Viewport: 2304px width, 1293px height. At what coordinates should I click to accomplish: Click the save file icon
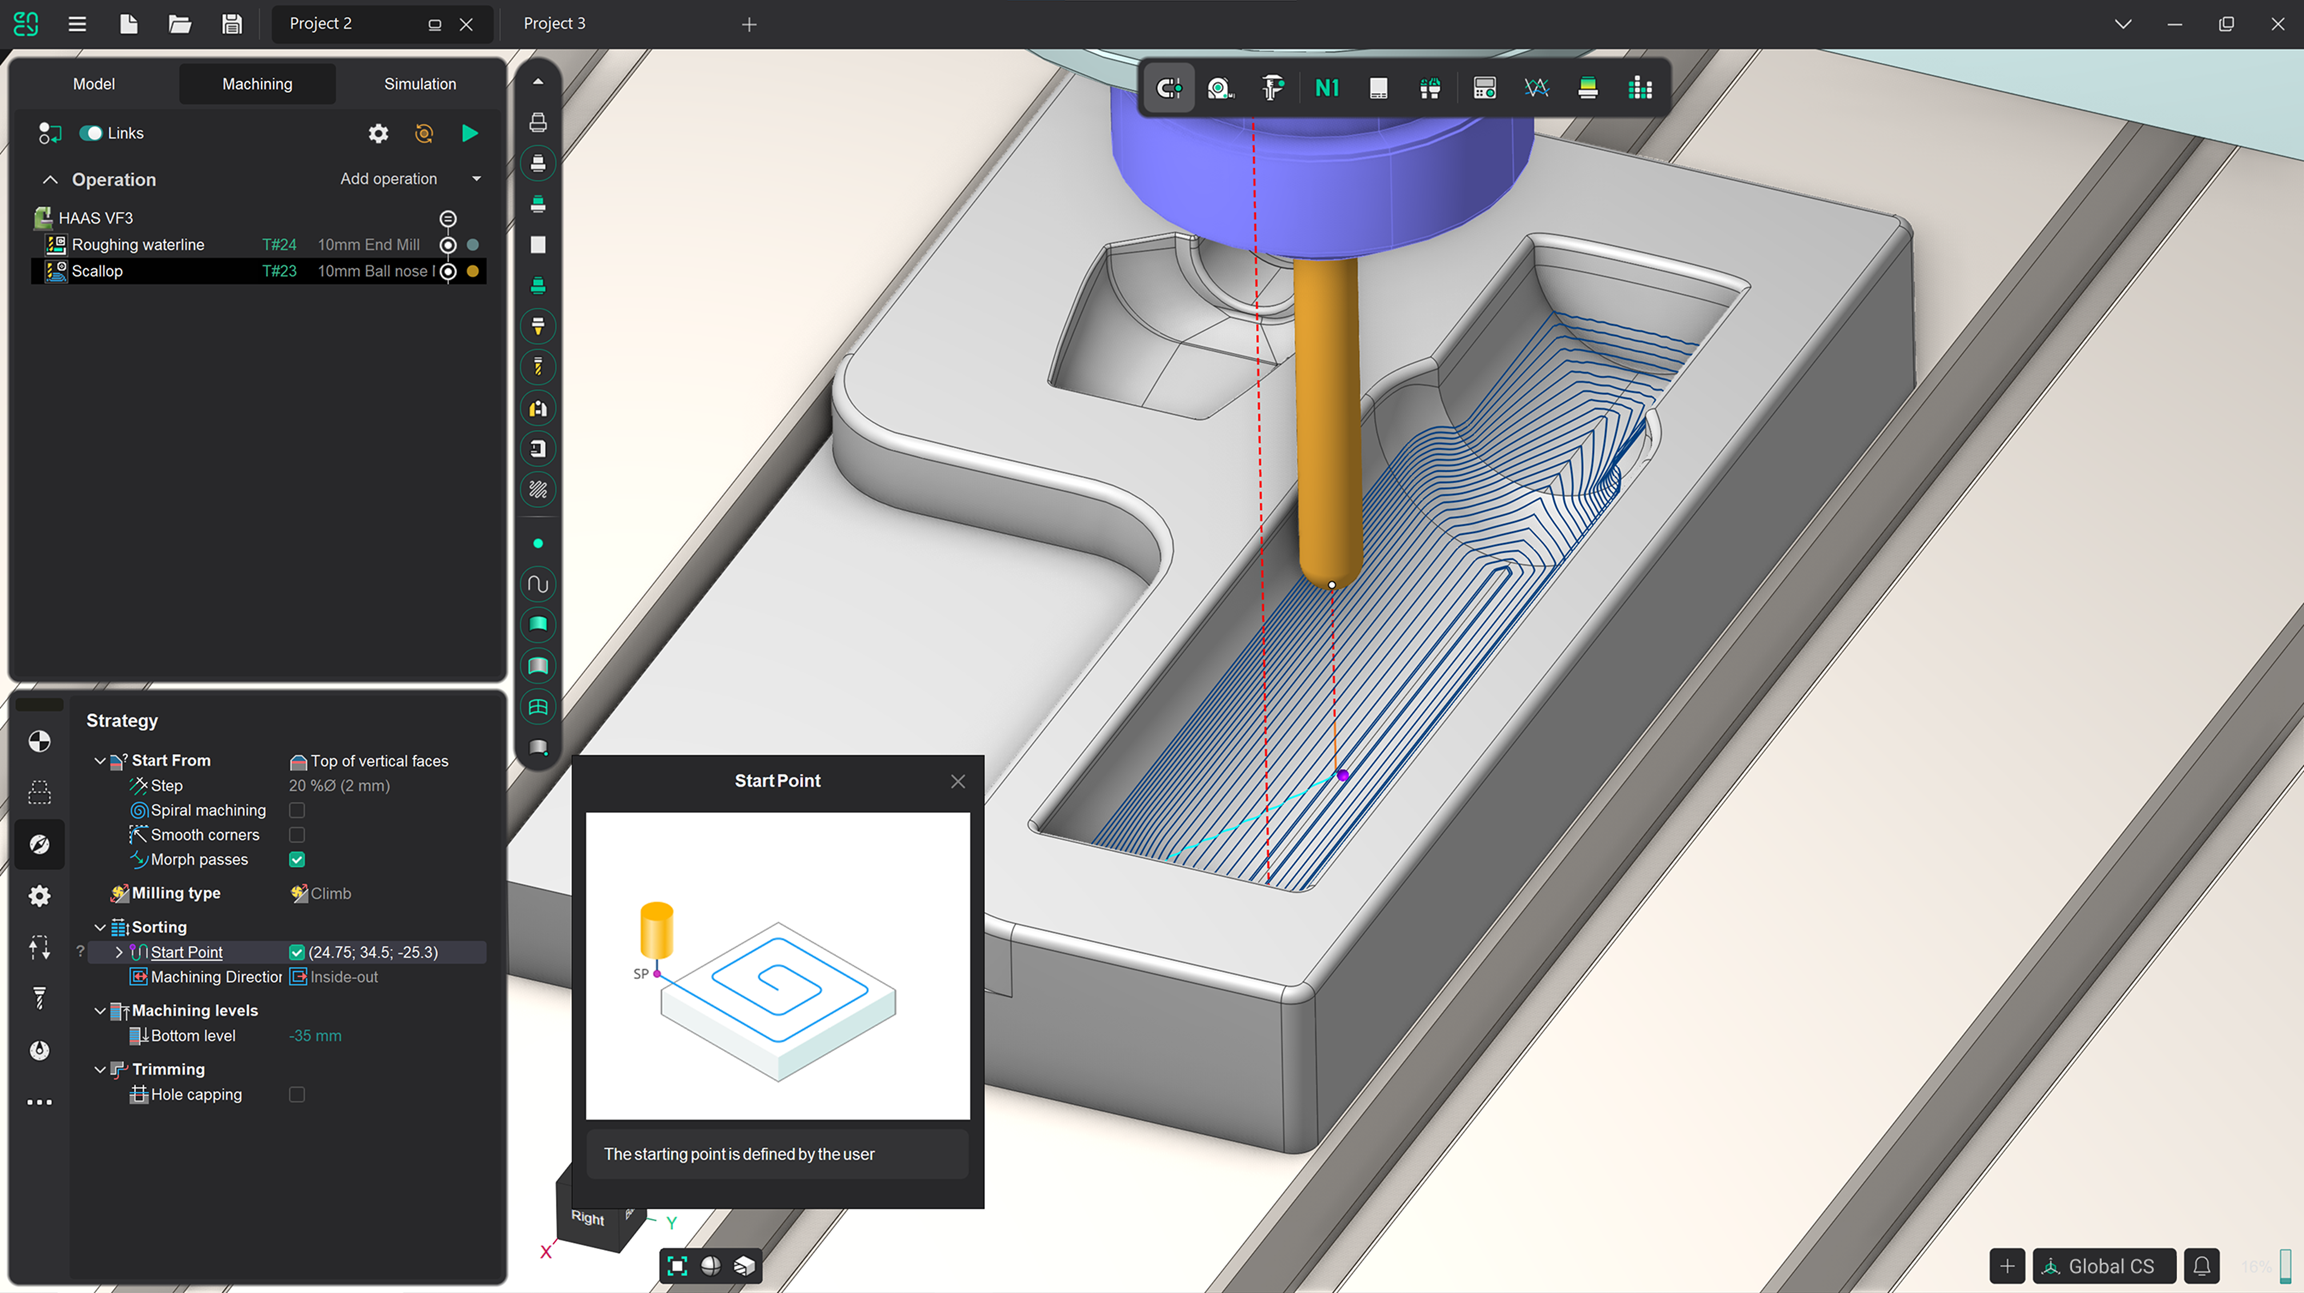coord(231,23)
